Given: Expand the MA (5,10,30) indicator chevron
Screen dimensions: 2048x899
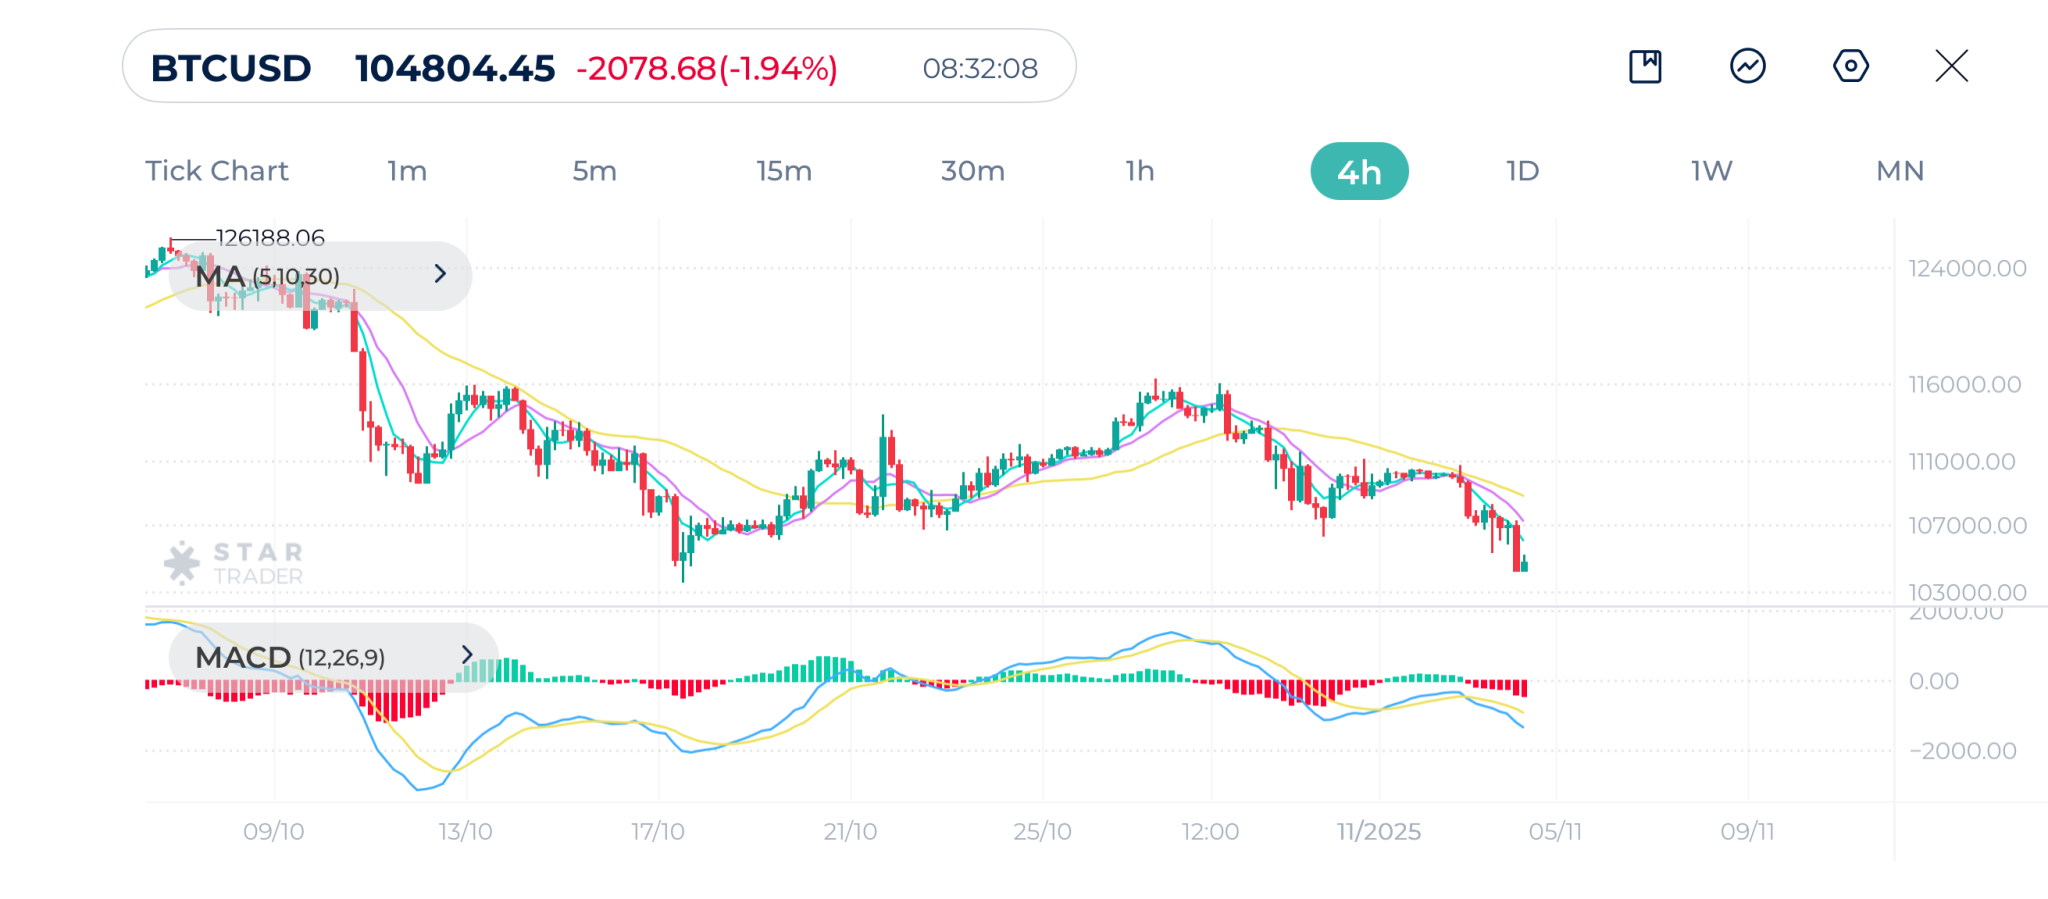Looking at the screenshot, I should tap(440, 274).
